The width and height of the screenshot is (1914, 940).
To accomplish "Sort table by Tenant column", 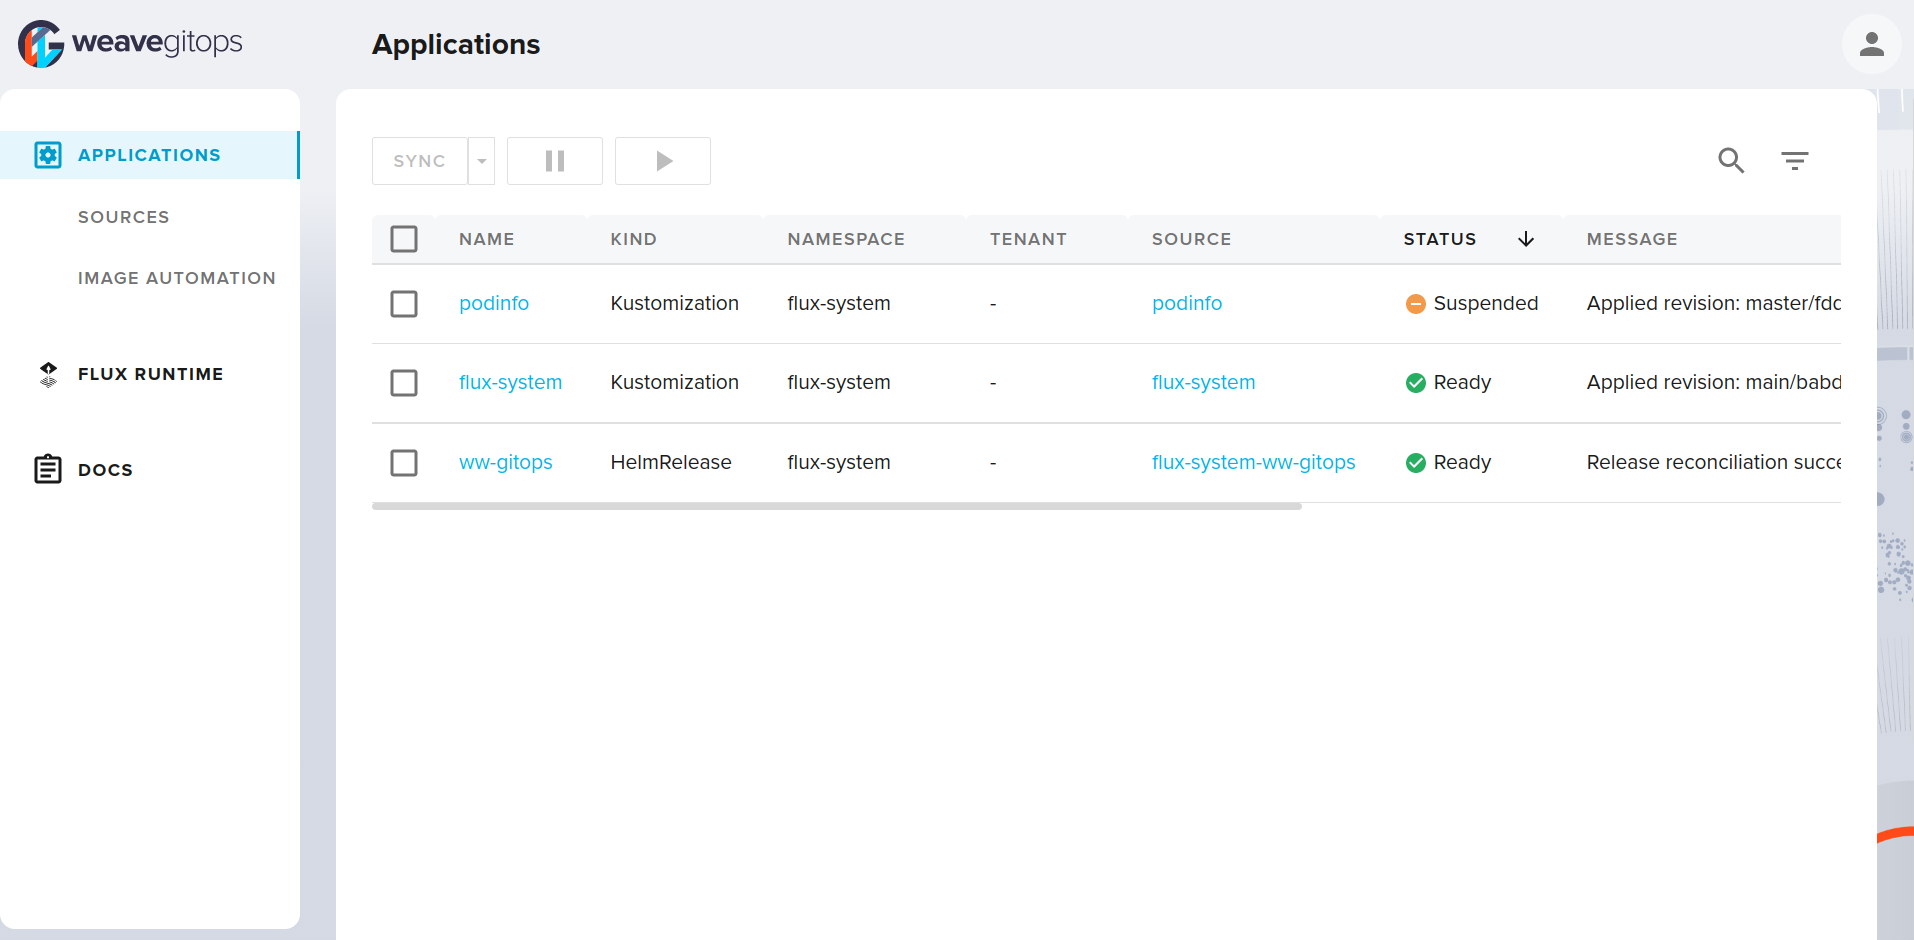I will [x=1028, y=239].
